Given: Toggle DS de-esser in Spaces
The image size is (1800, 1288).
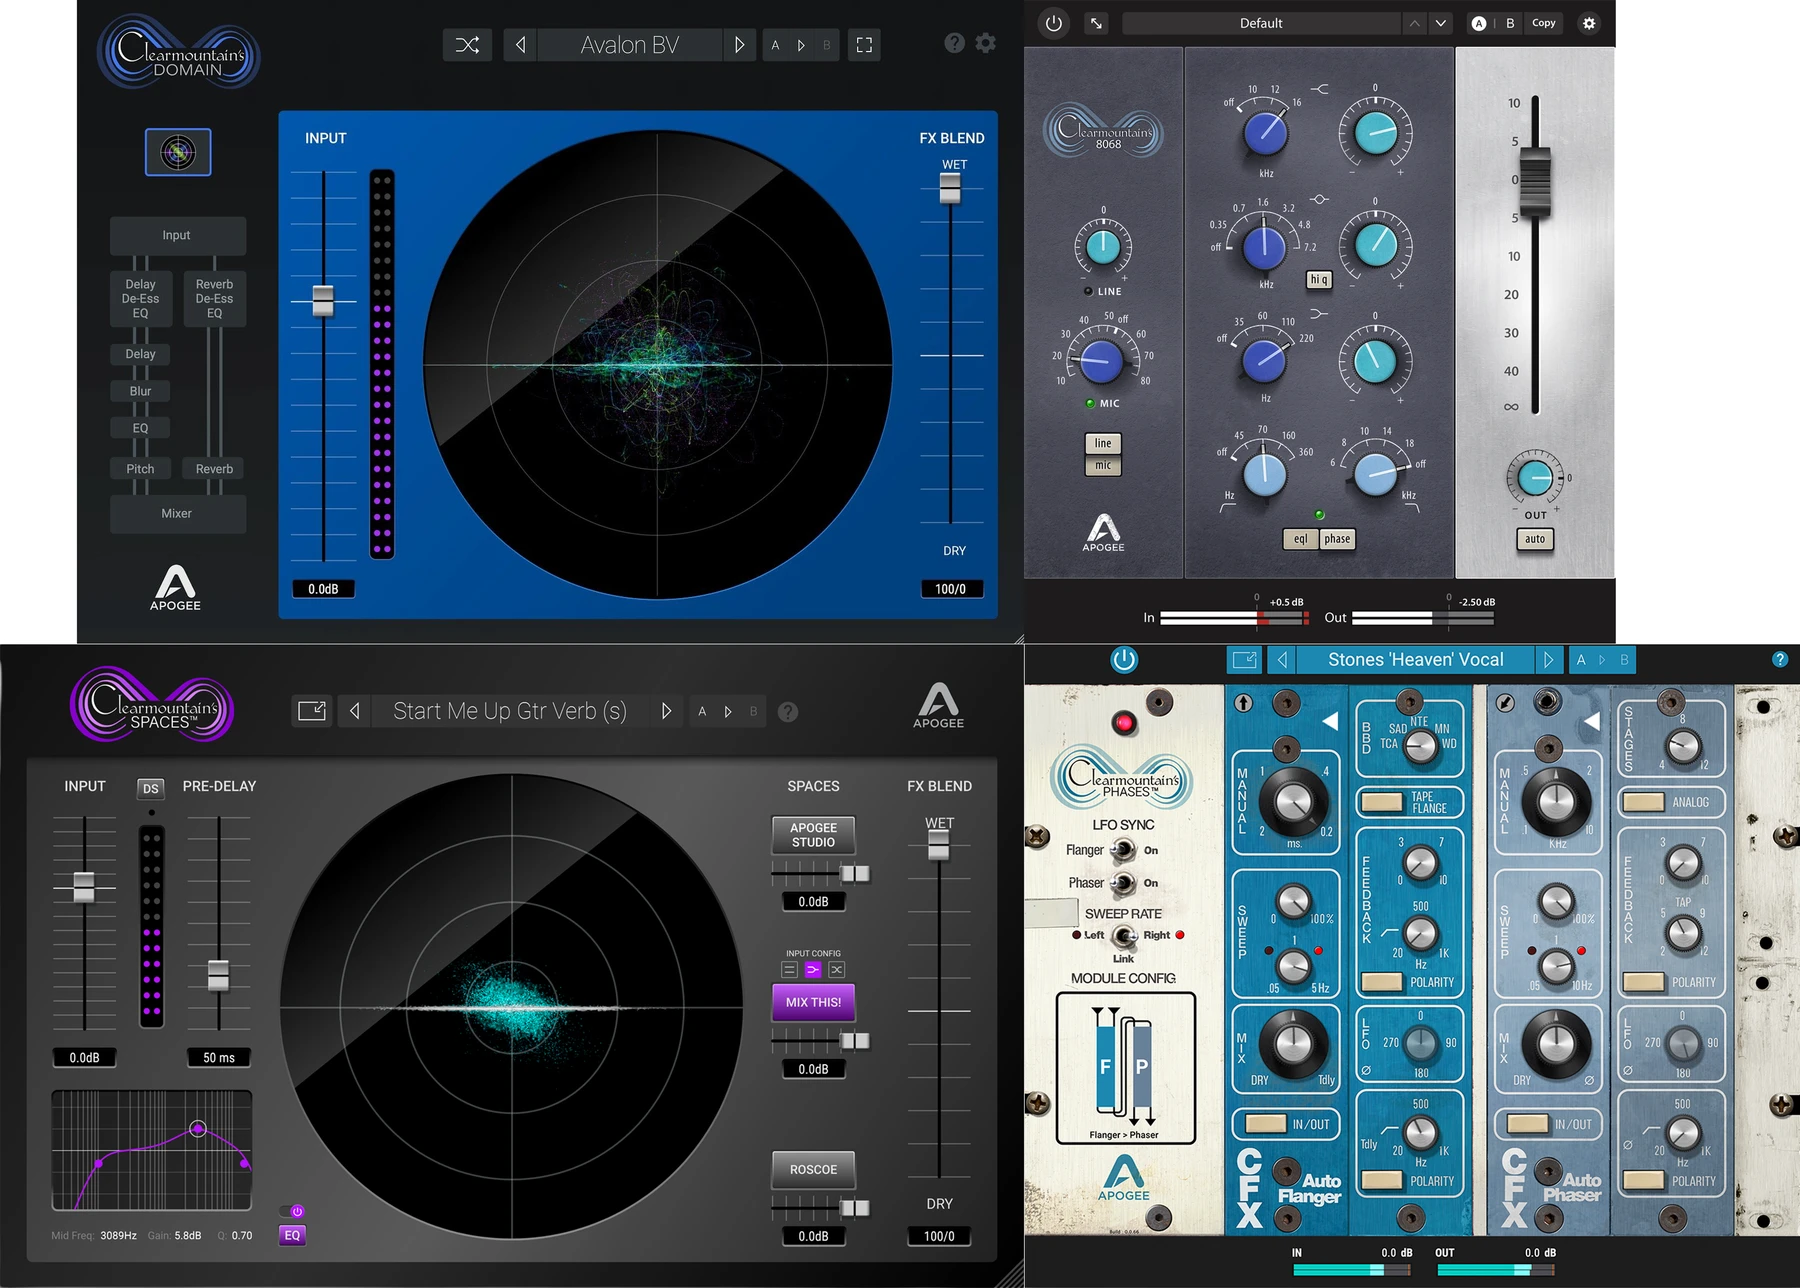Looking at the screenshot, I should click(x=150, y=788).
